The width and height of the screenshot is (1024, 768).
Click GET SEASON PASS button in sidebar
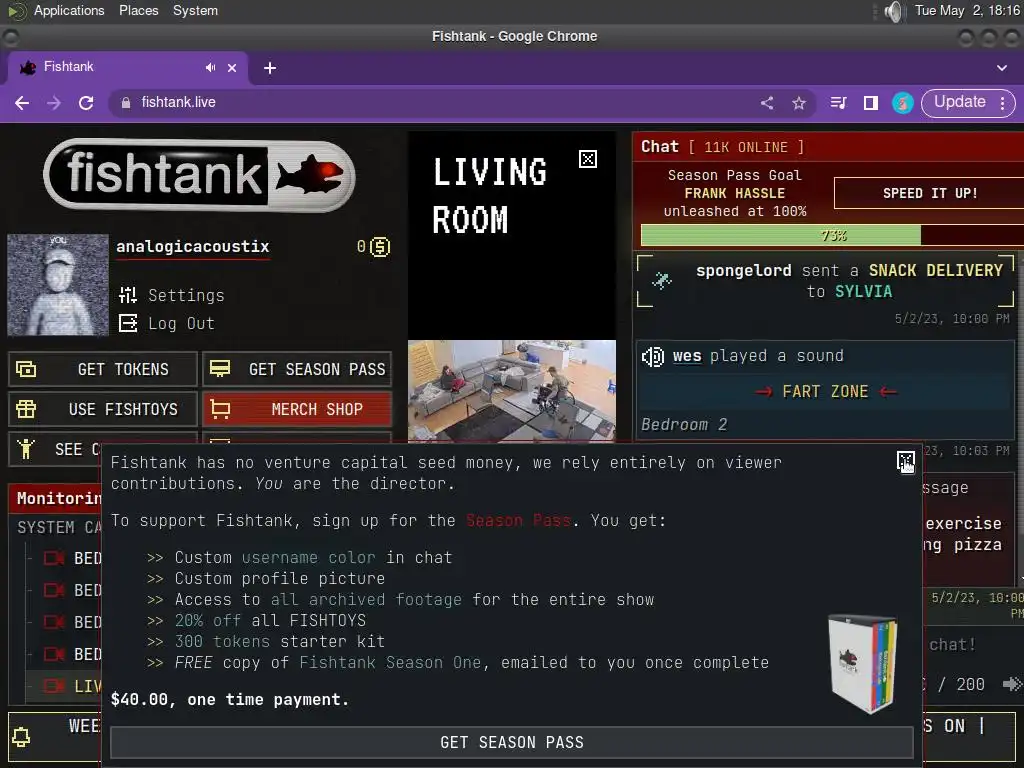[297, 369]
